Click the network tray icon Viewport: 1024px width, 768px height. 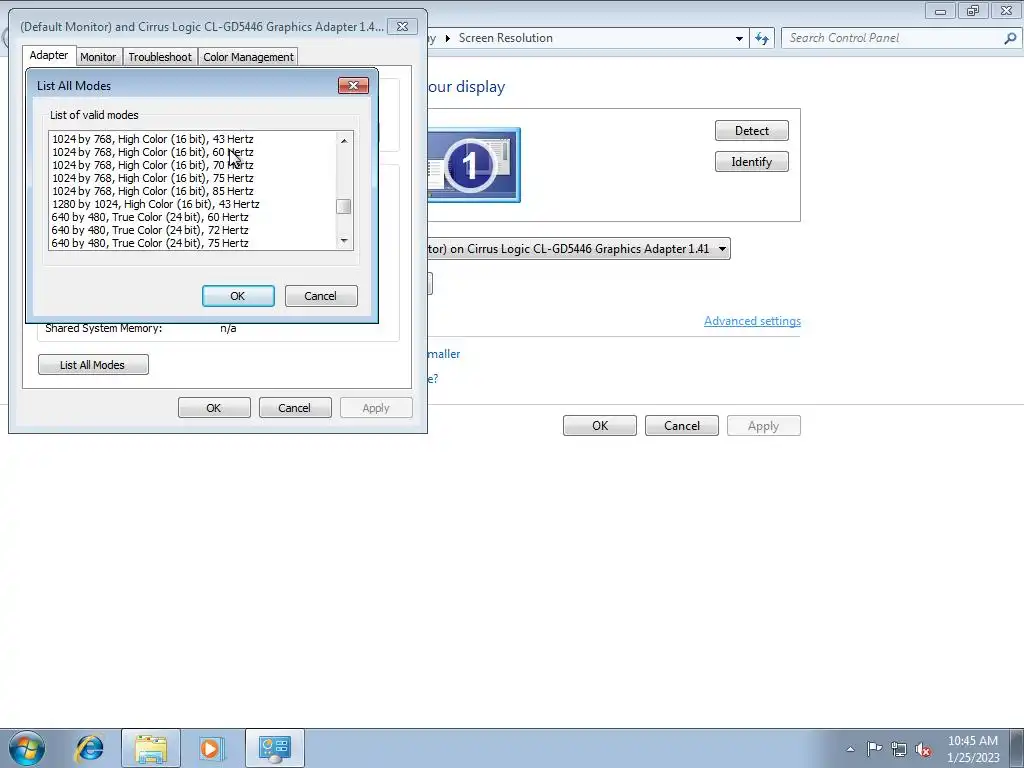pos(899,749)
